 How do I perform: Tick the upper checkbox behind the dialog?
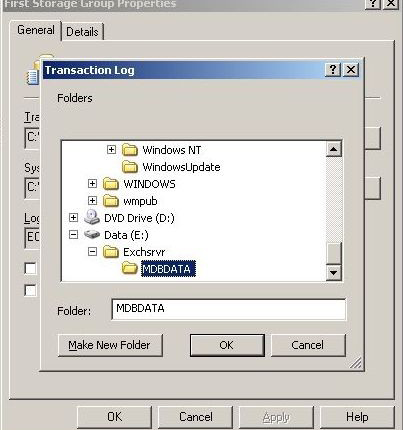click(x=30, y=268)
